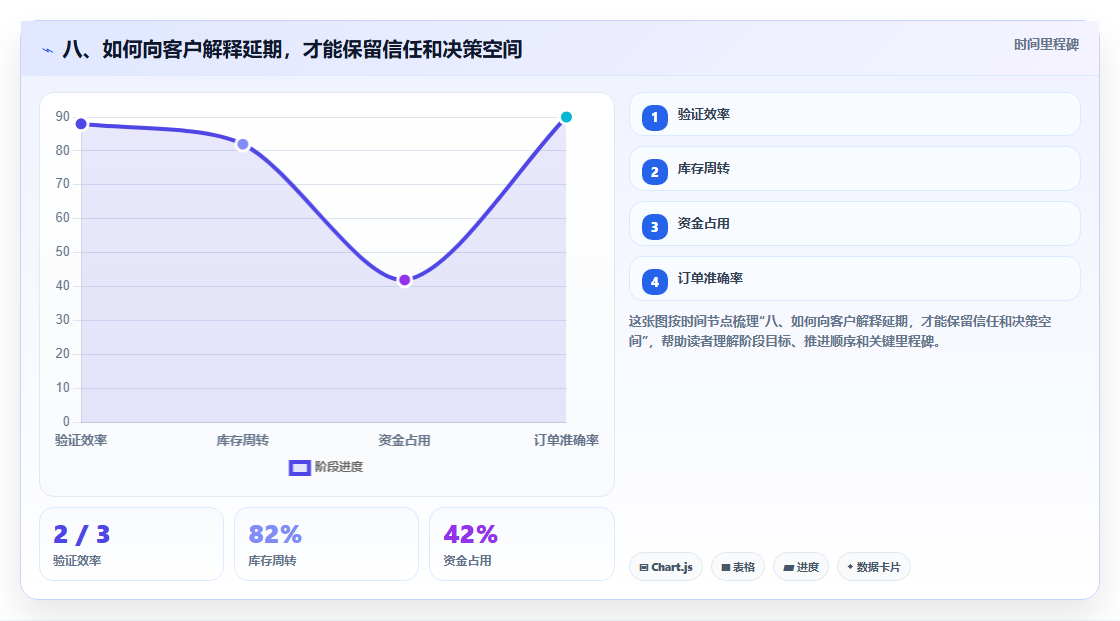Open the 库存周转 milestone row
This screenshot has height=621, width=1120.
pyautogui.click(x=854, y=169)
